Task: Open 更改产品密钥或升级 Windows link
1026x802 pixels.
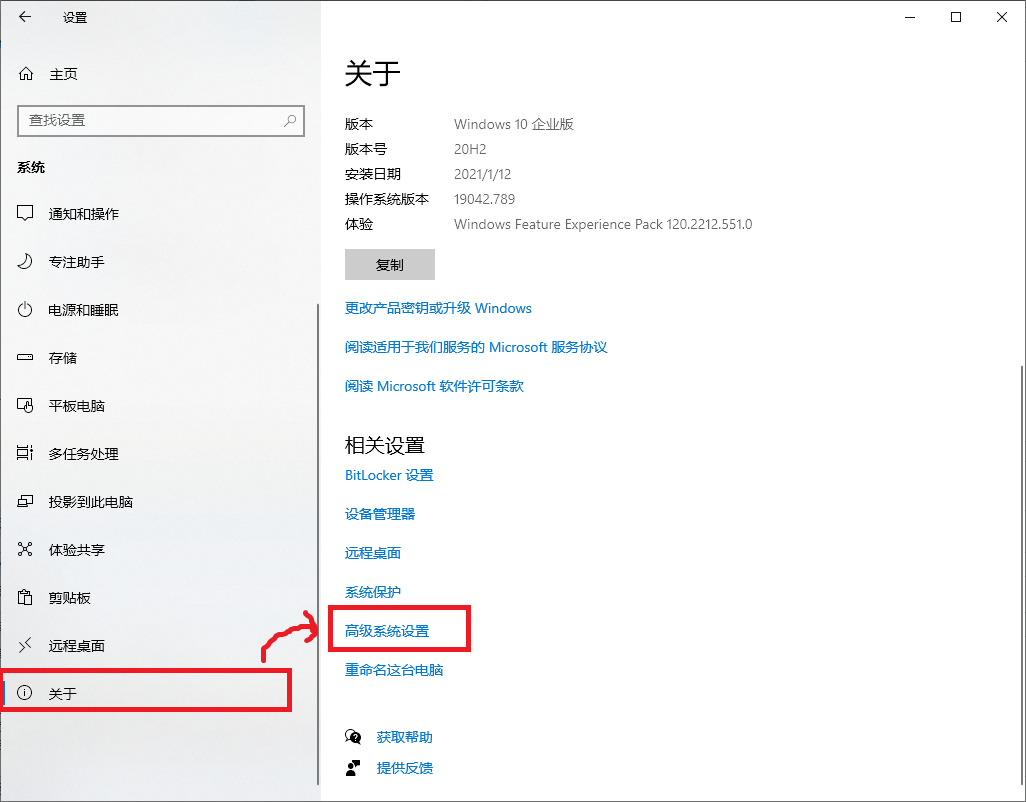Action: [438, 308]
